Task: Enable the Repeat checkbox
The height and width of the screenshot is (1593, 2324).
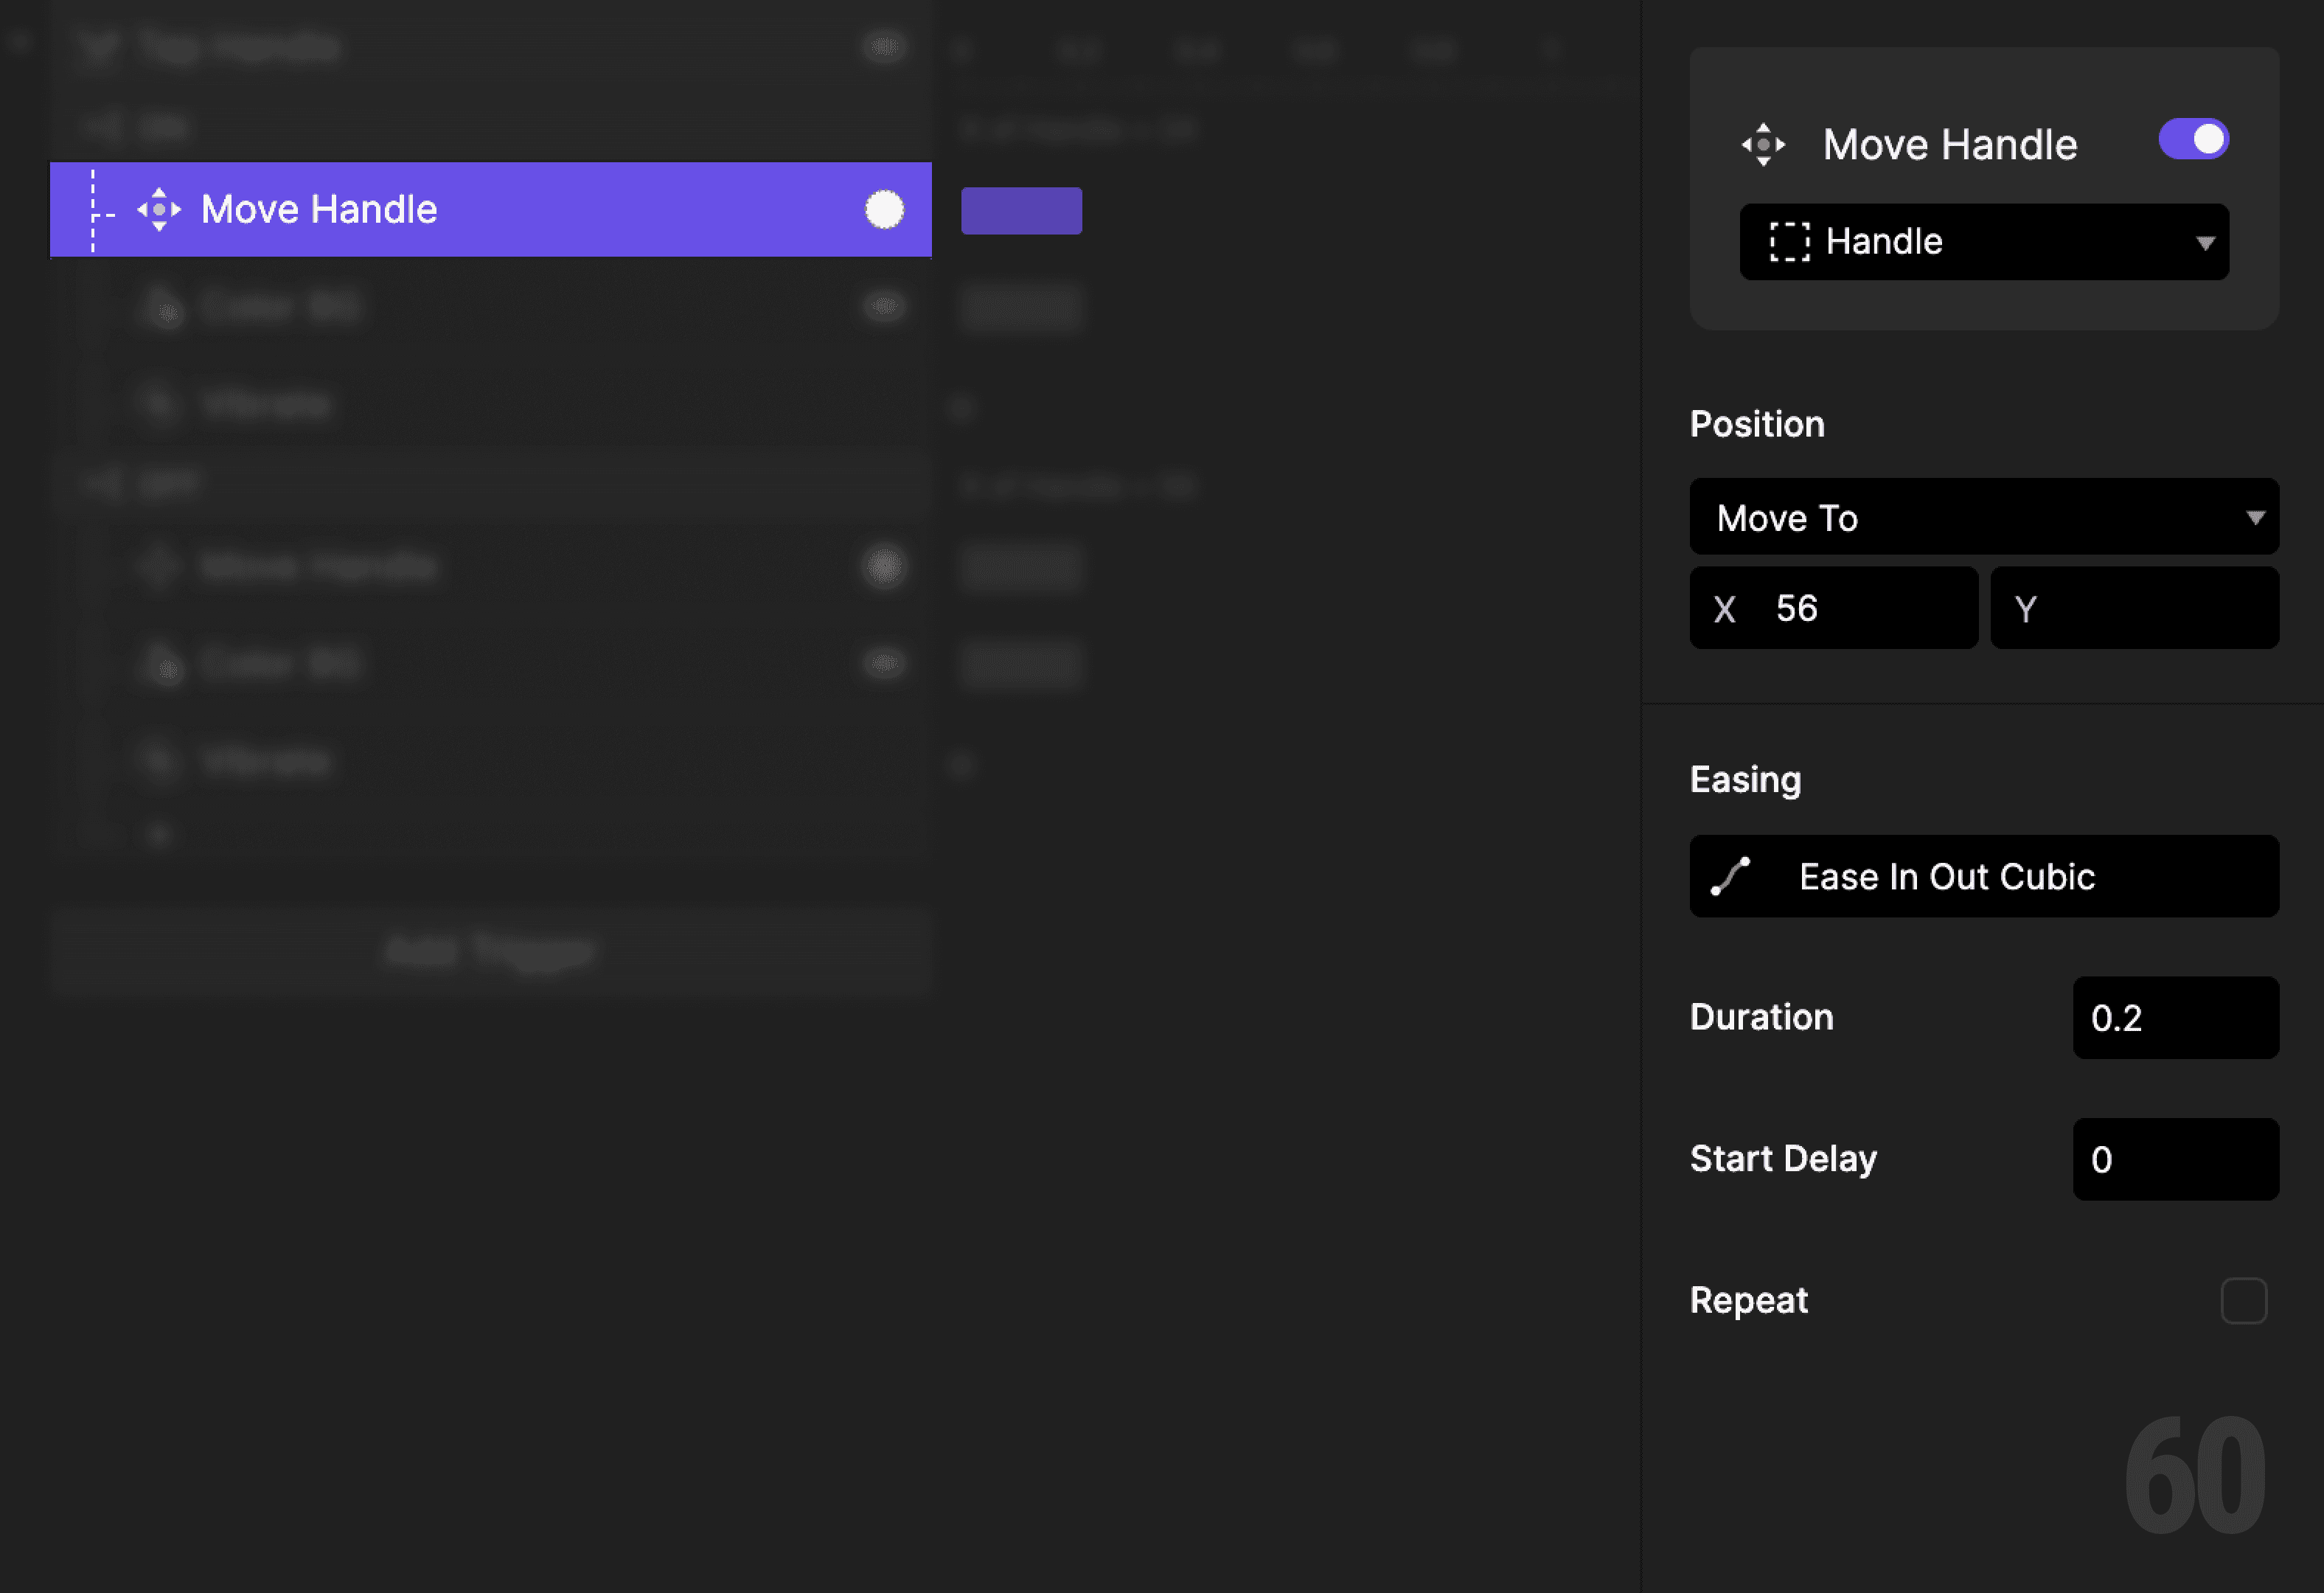Action: (2245, 1300)
